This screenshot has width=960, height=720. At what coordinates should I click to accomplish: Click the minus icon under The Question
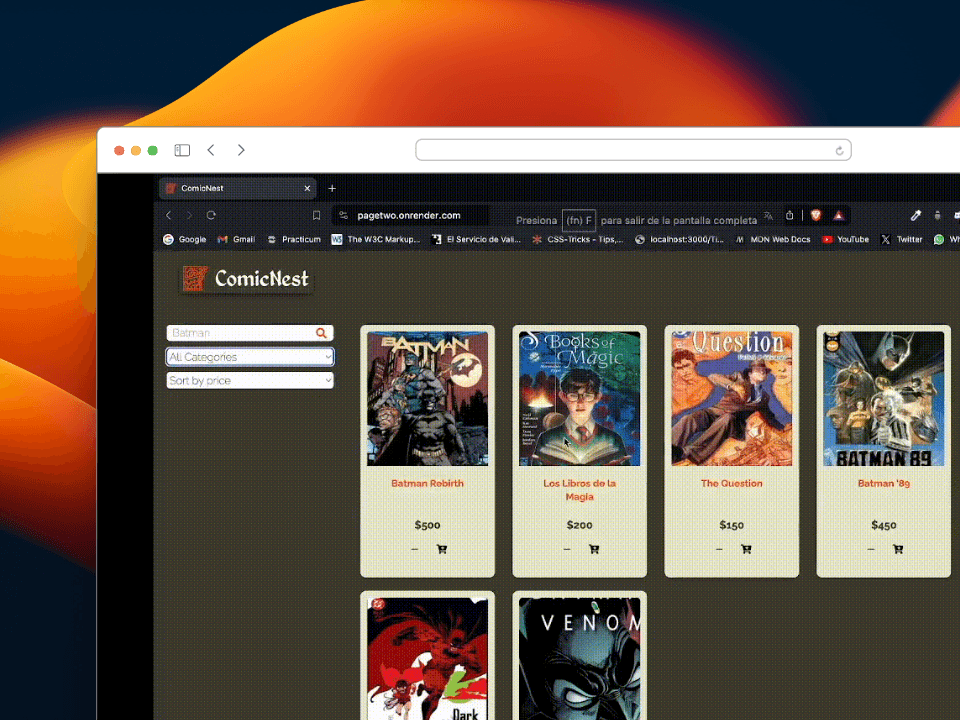coord(719,549)
